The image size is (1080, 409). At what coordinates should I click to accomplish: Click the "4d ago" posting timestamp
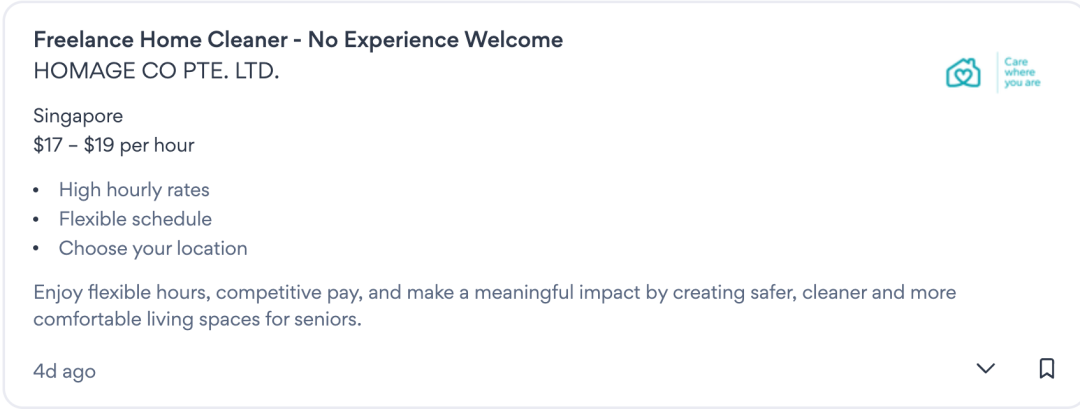pyautogui.click(x=64, y=371)
